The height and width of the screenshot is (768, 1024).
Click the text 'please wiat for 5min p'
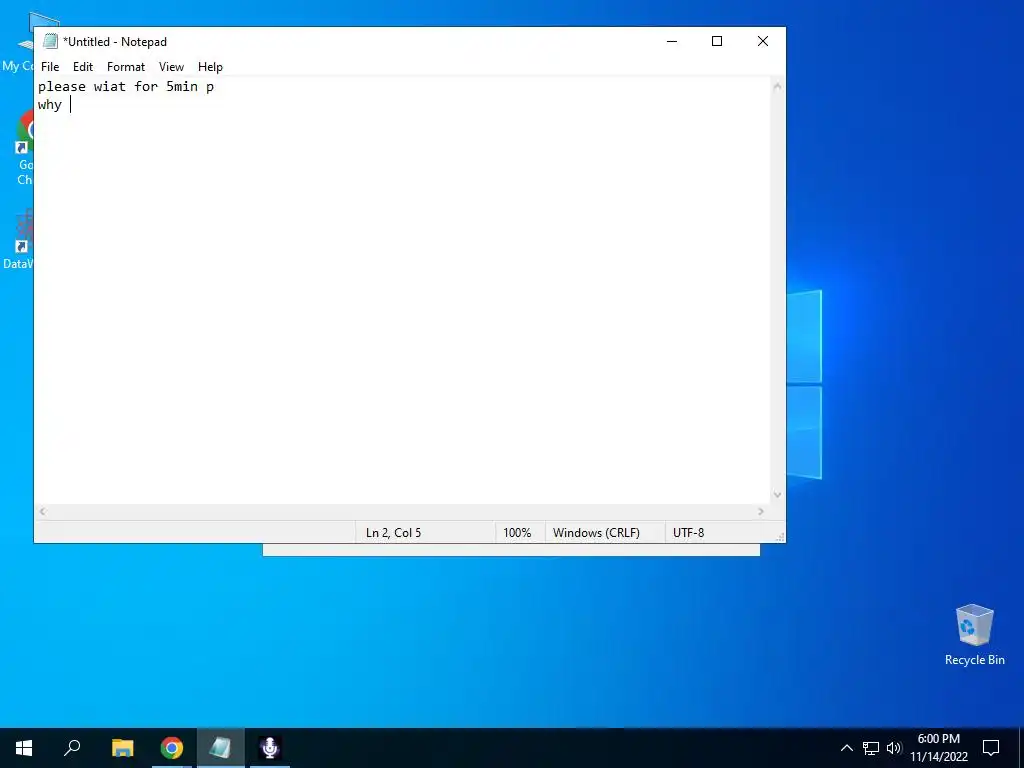coord(126,87)
